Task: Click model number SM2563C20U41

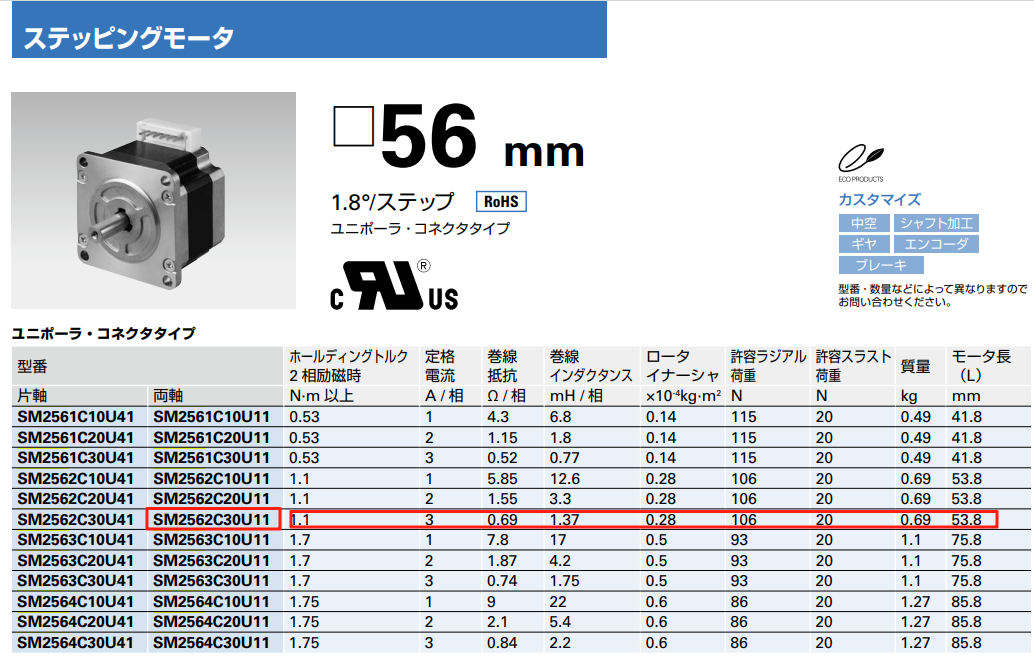Action: (75, 561)
